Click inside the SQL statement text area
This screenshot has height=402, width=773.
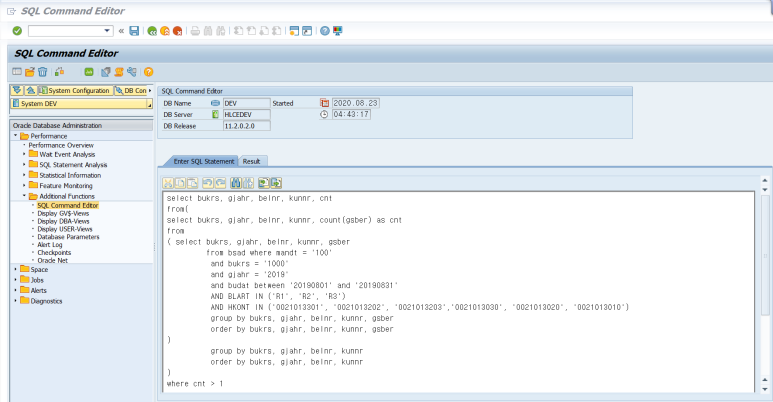click(x=450, y=290)
